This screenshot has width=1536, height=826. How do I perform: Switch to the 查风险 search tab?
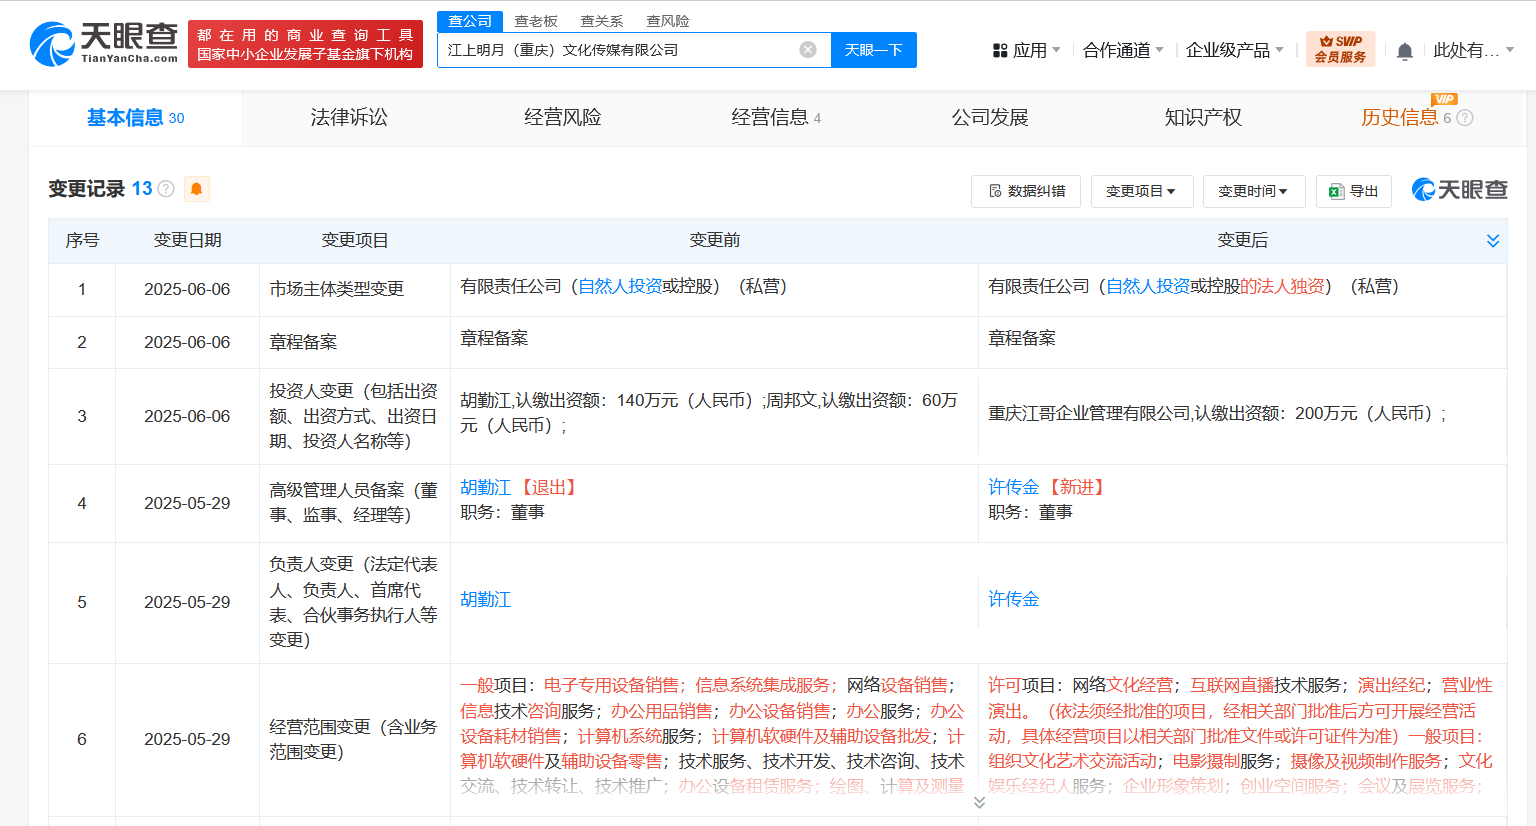coord(668,21)
